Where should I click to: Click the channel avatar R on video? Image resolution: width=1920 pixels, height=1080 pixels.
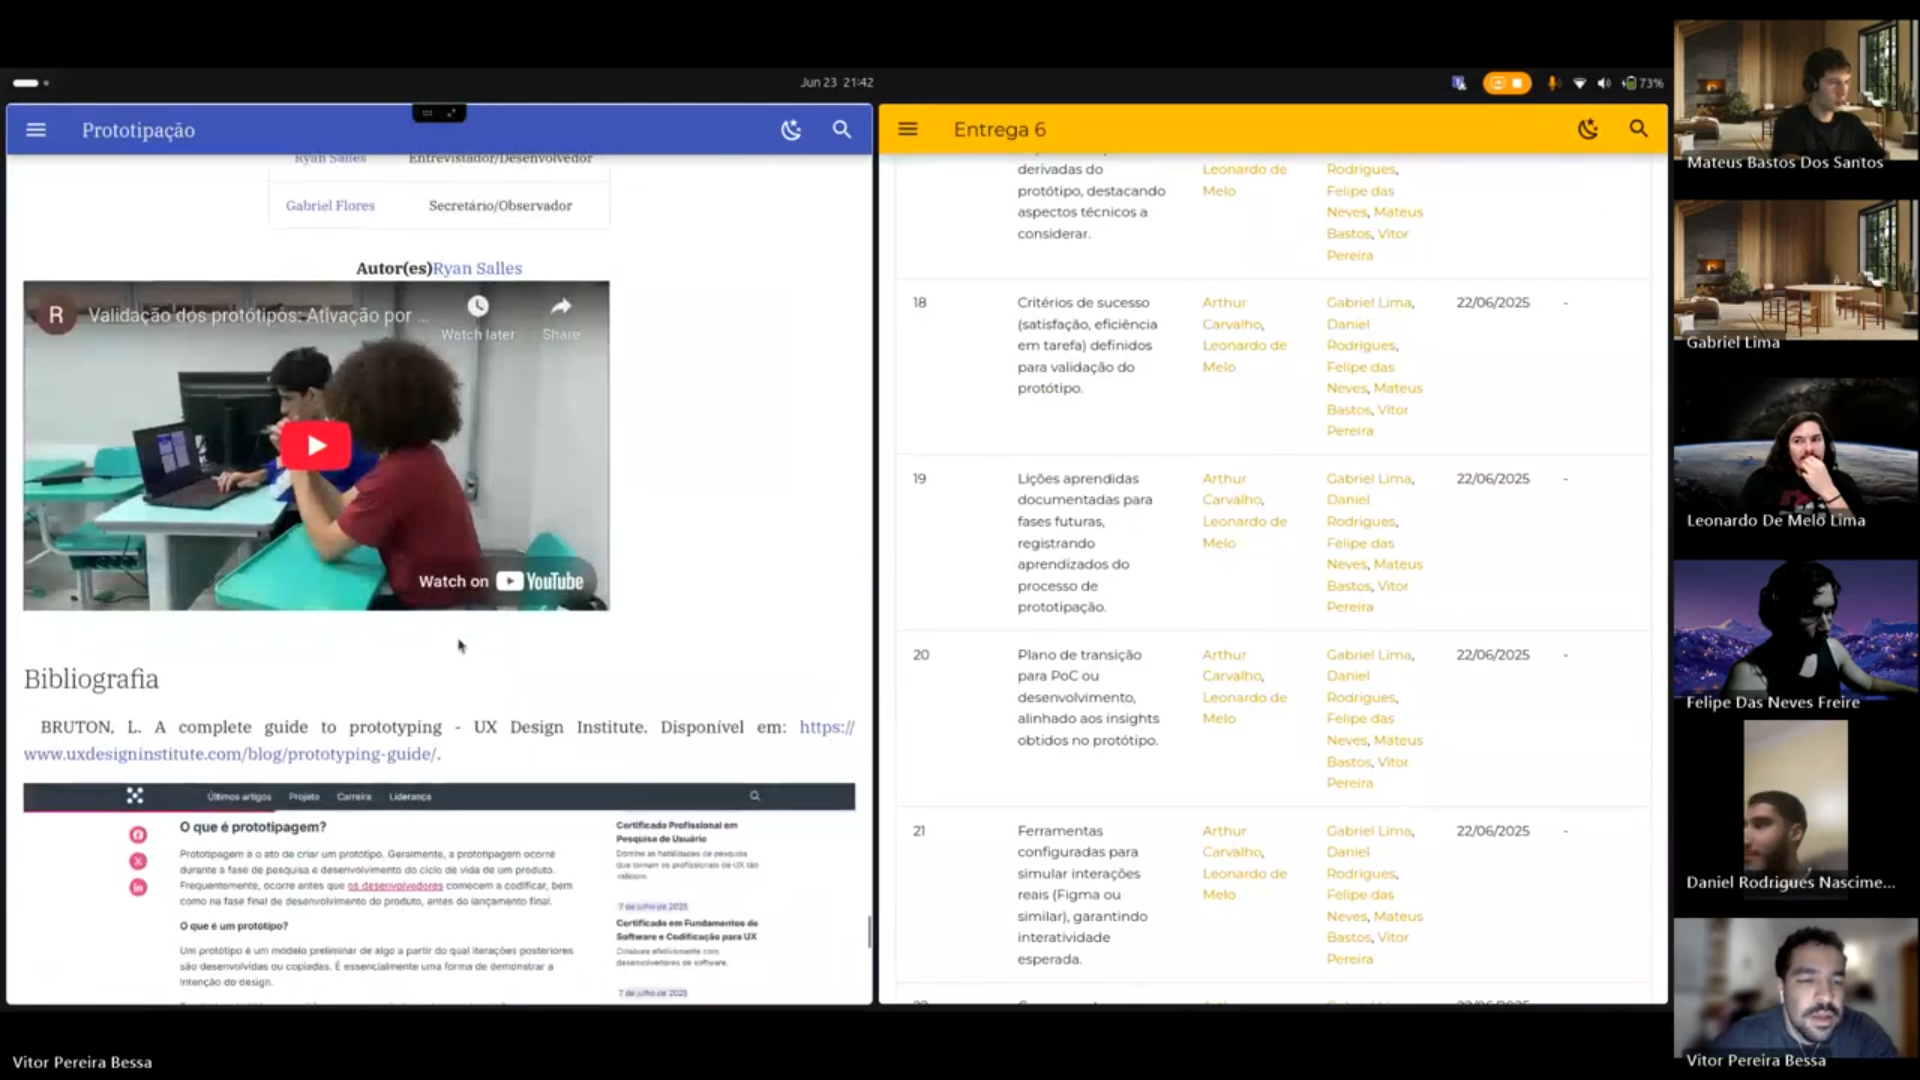click(56, 315)
